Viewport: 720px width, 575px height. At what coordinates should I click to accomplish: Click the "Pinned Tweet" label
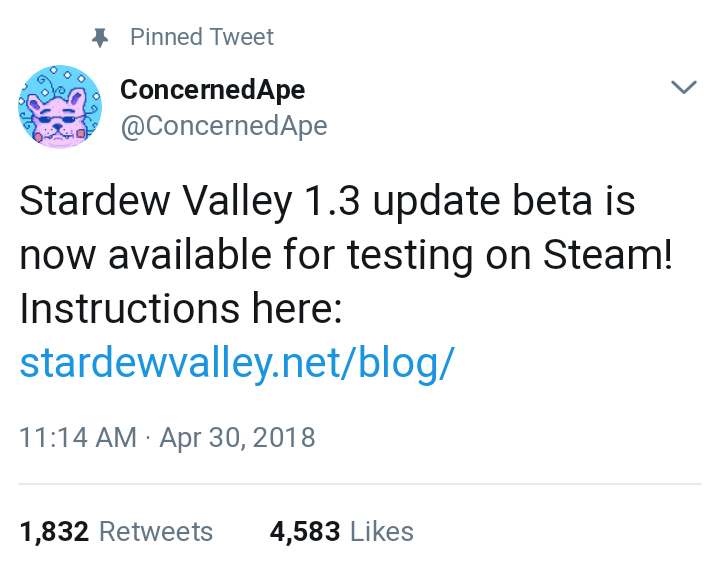[201, 38]
